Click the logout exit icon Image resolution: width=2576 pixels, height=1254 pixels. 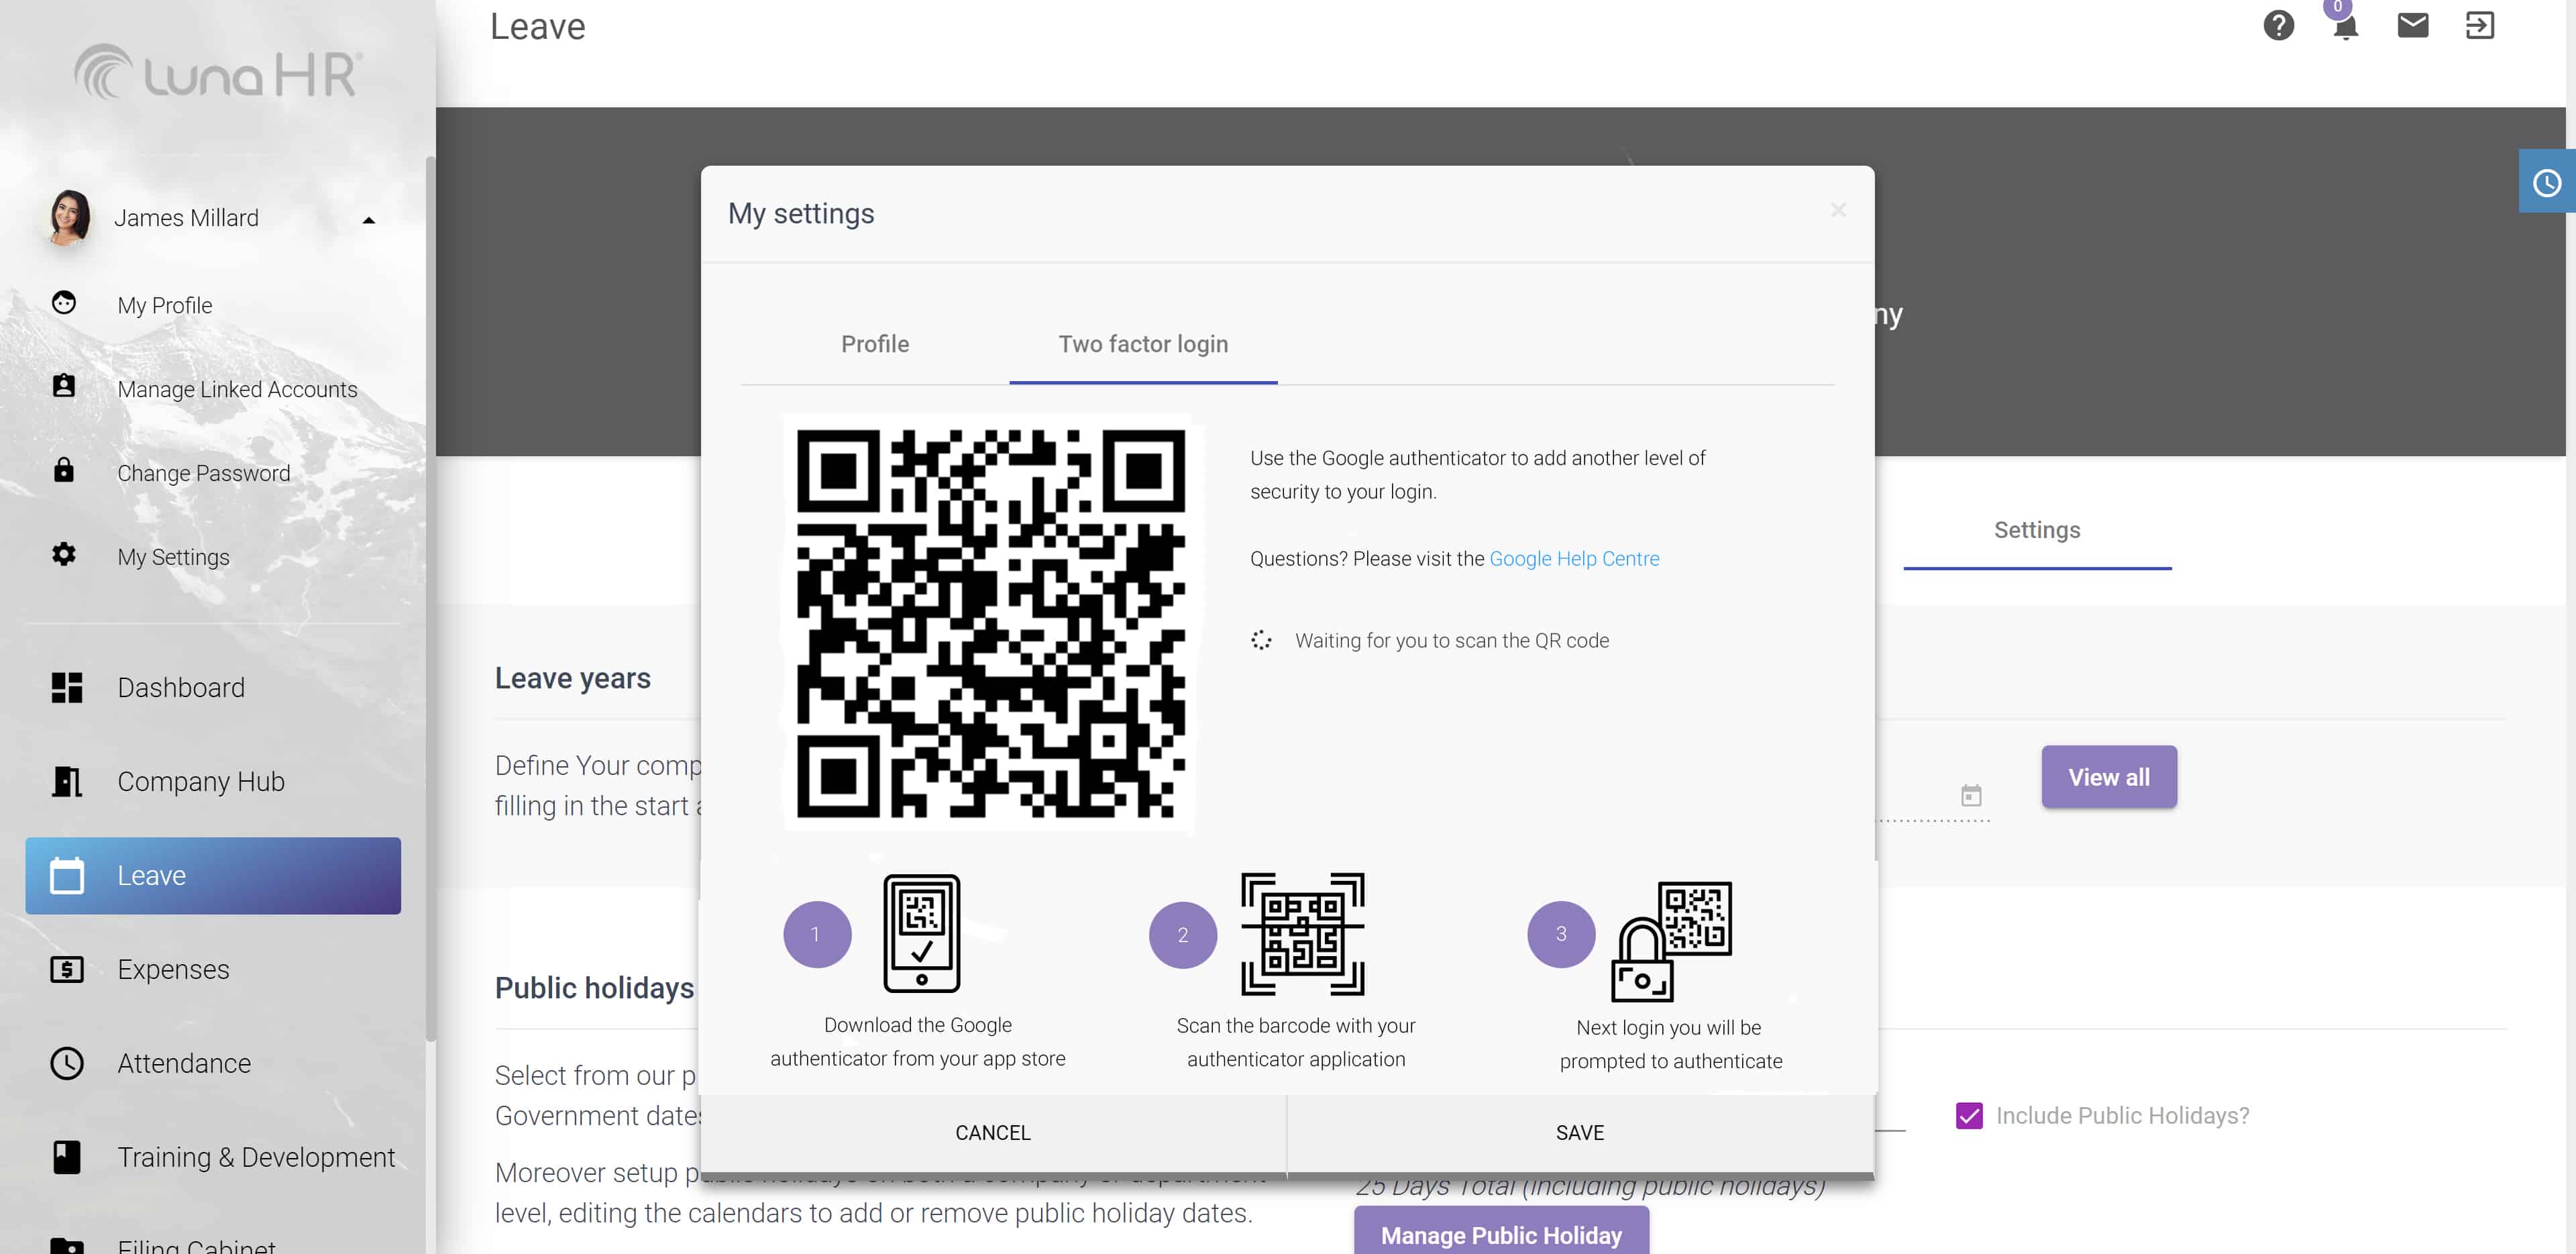2479,25
